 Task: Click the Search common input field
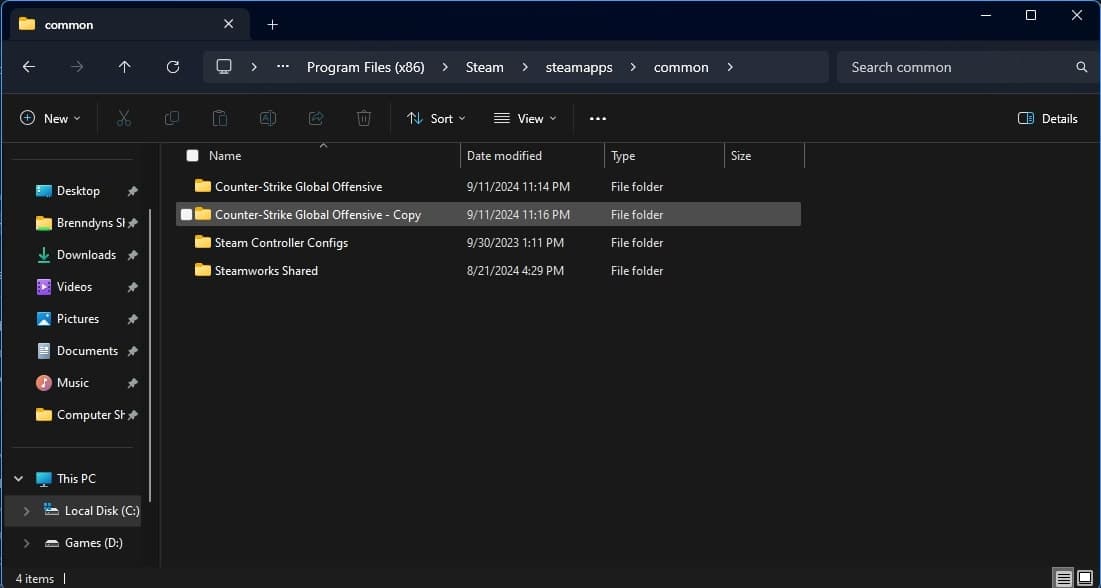(x=955, y=67)
